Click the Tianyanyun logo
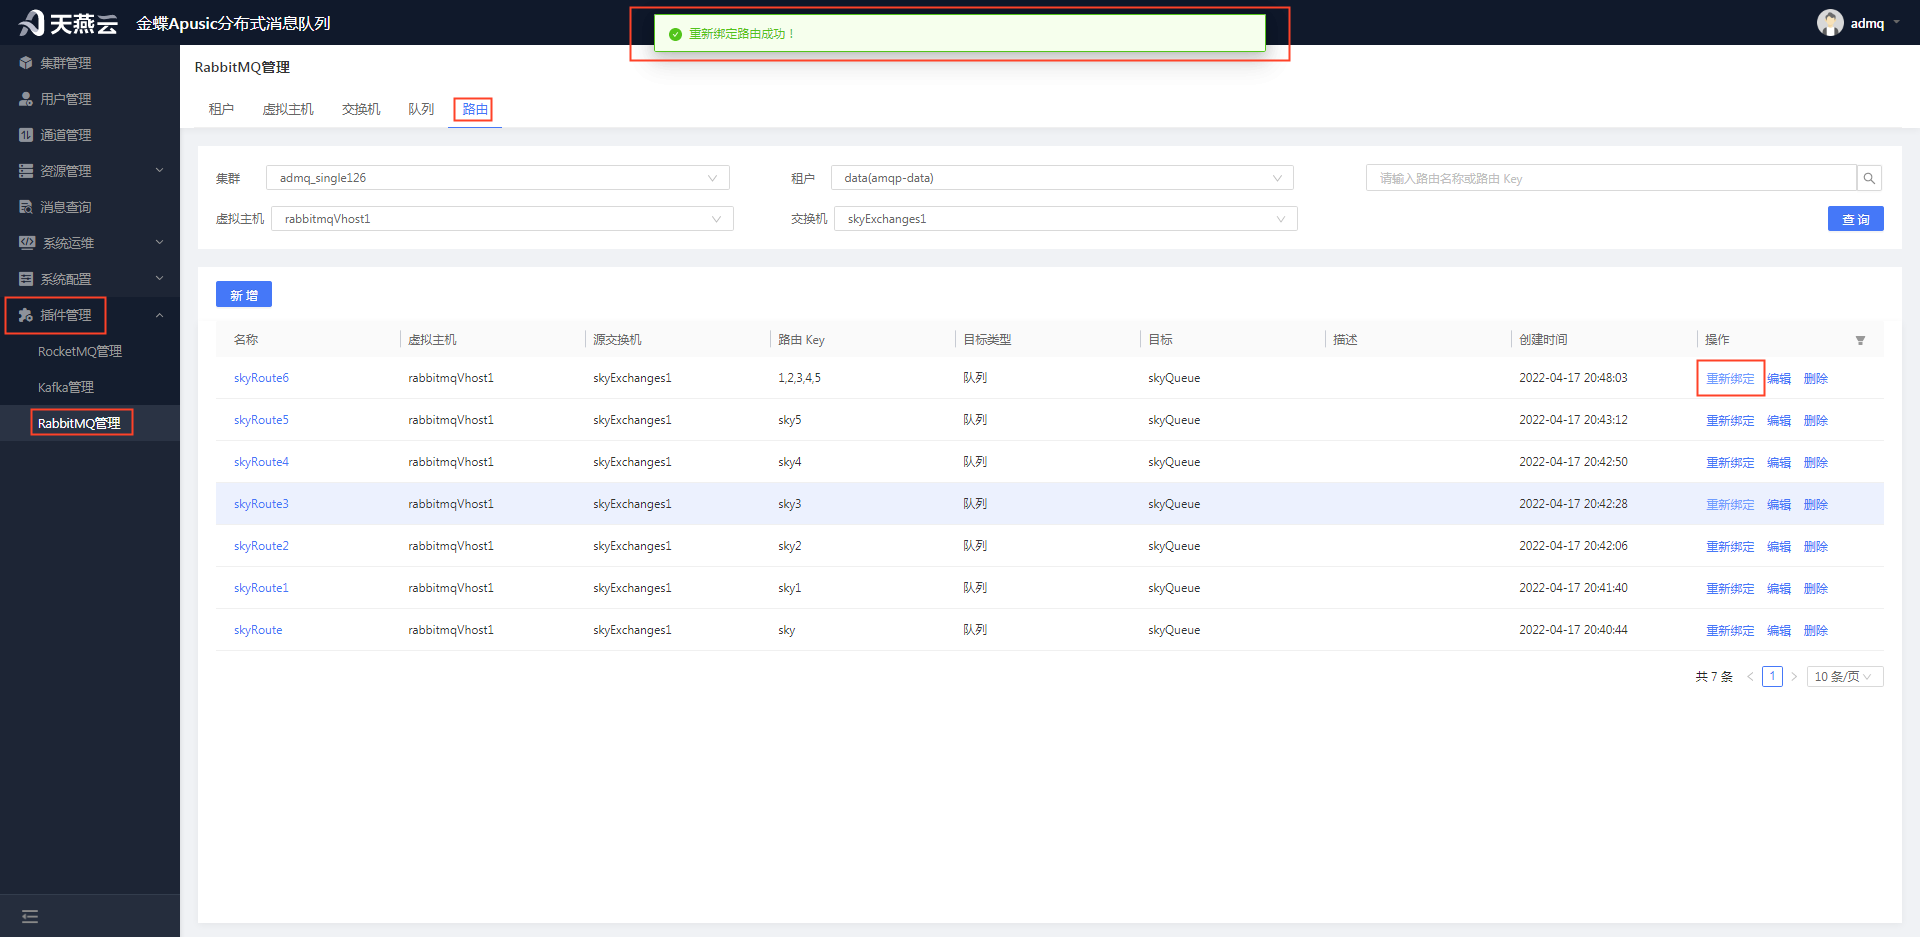Image resolution: width=1920 pixels, height=937 pixels. point(68,23)
